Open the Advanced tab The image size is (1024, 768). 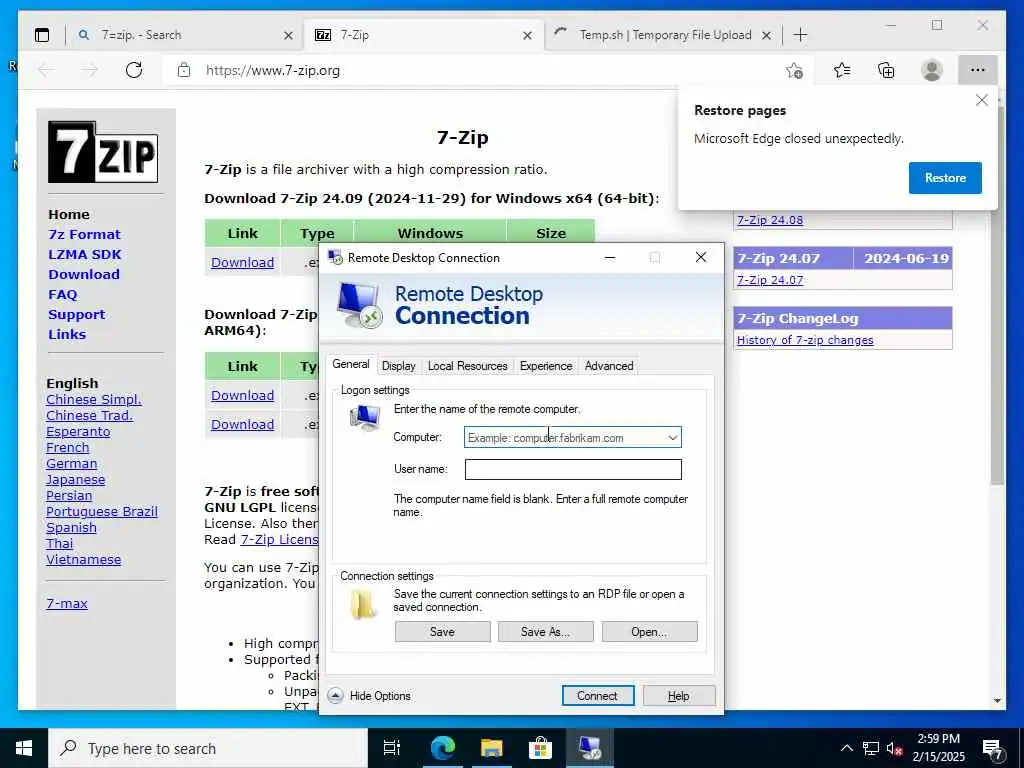coord(609,366)
